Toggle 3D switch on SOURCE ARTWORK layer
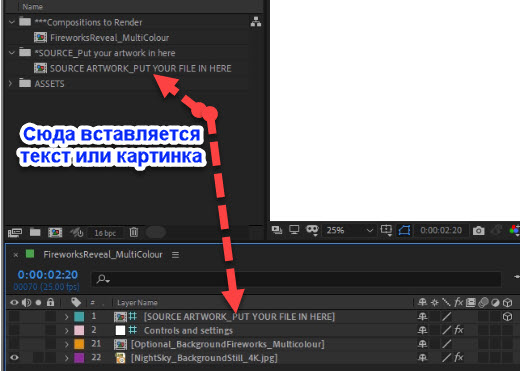This screenshot has height=371, width=520. tap(507, 316)
